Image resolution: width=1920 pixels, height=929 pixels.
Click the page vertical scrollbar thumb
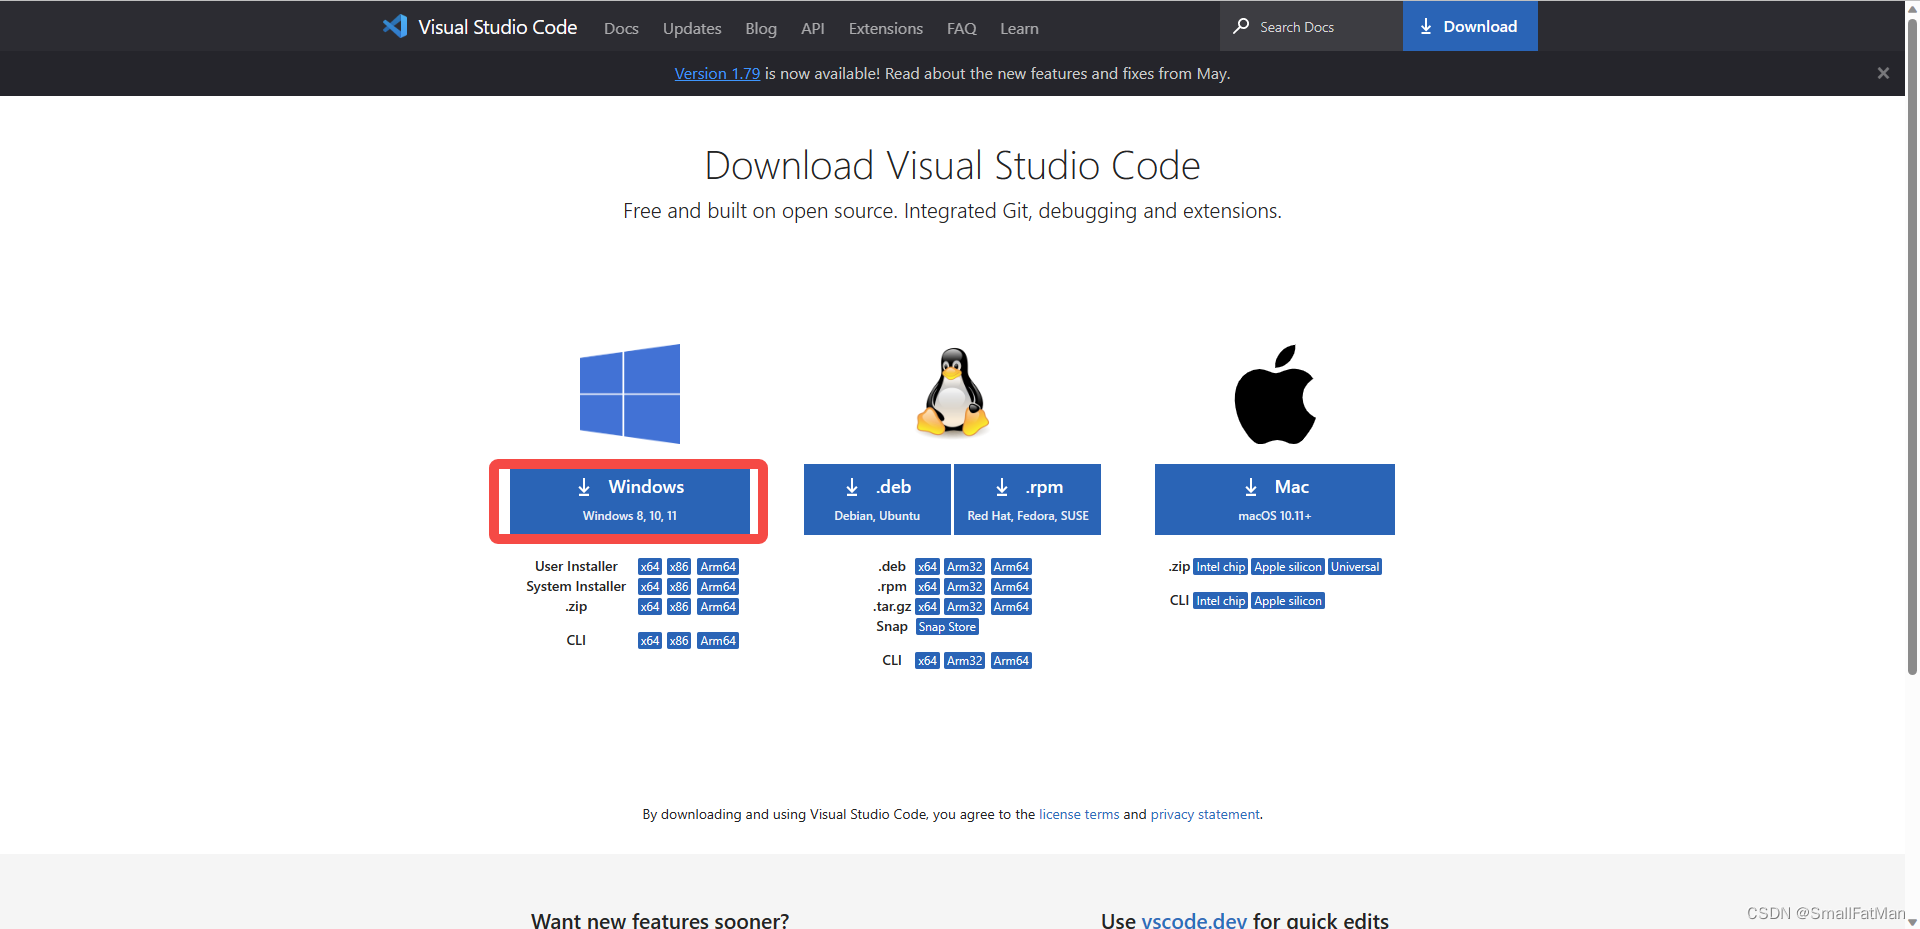tap(1912, 345)
